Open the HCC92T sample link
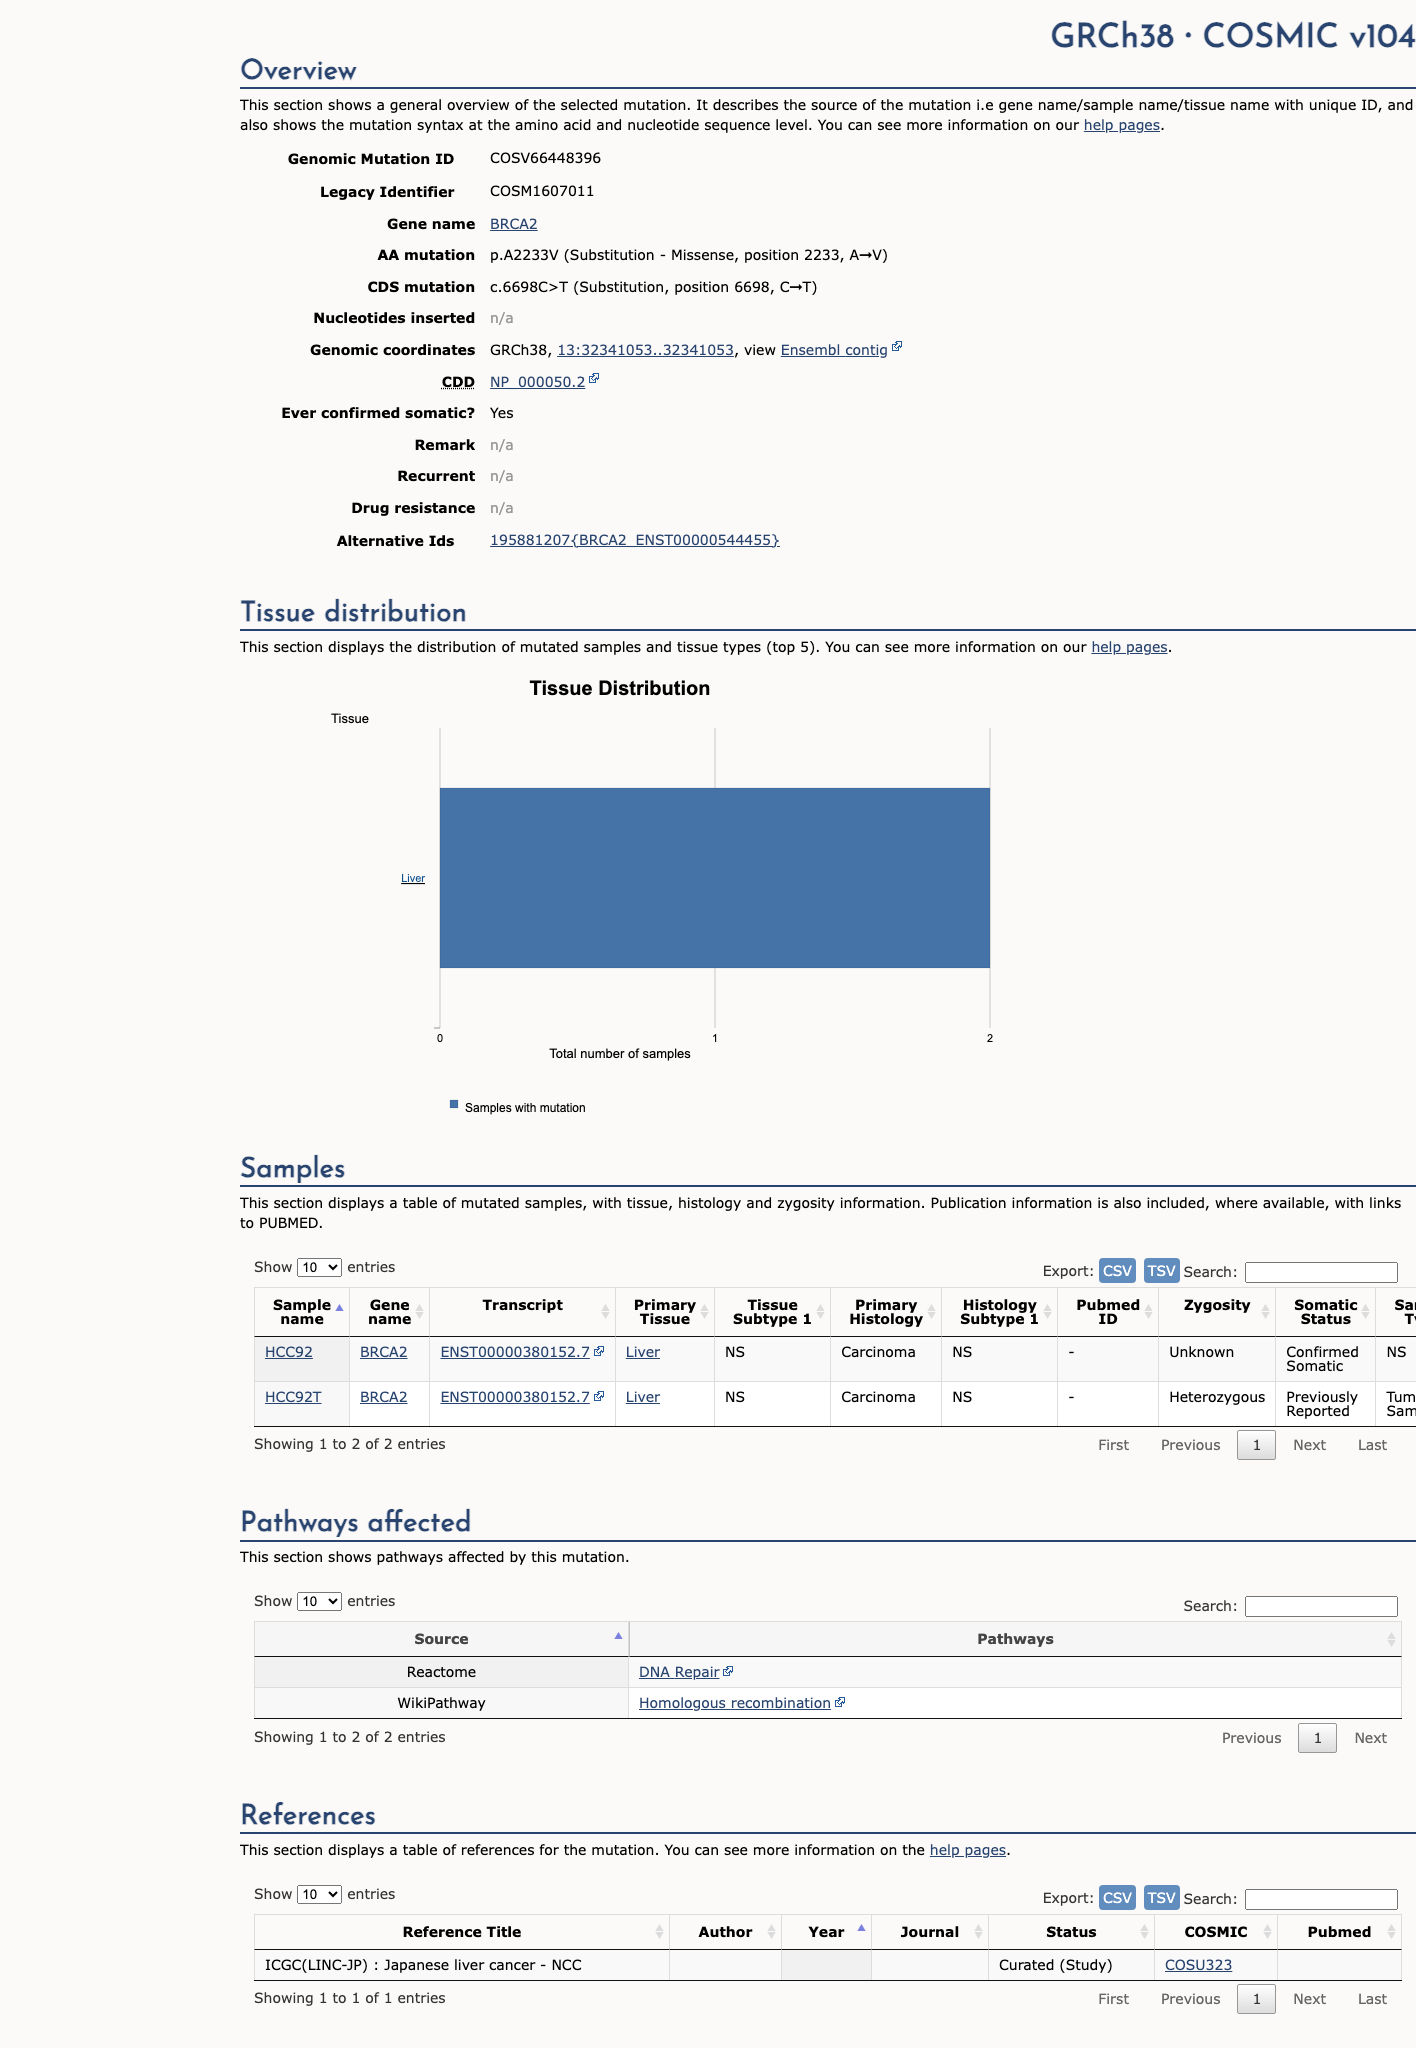 coord(293,1397)
